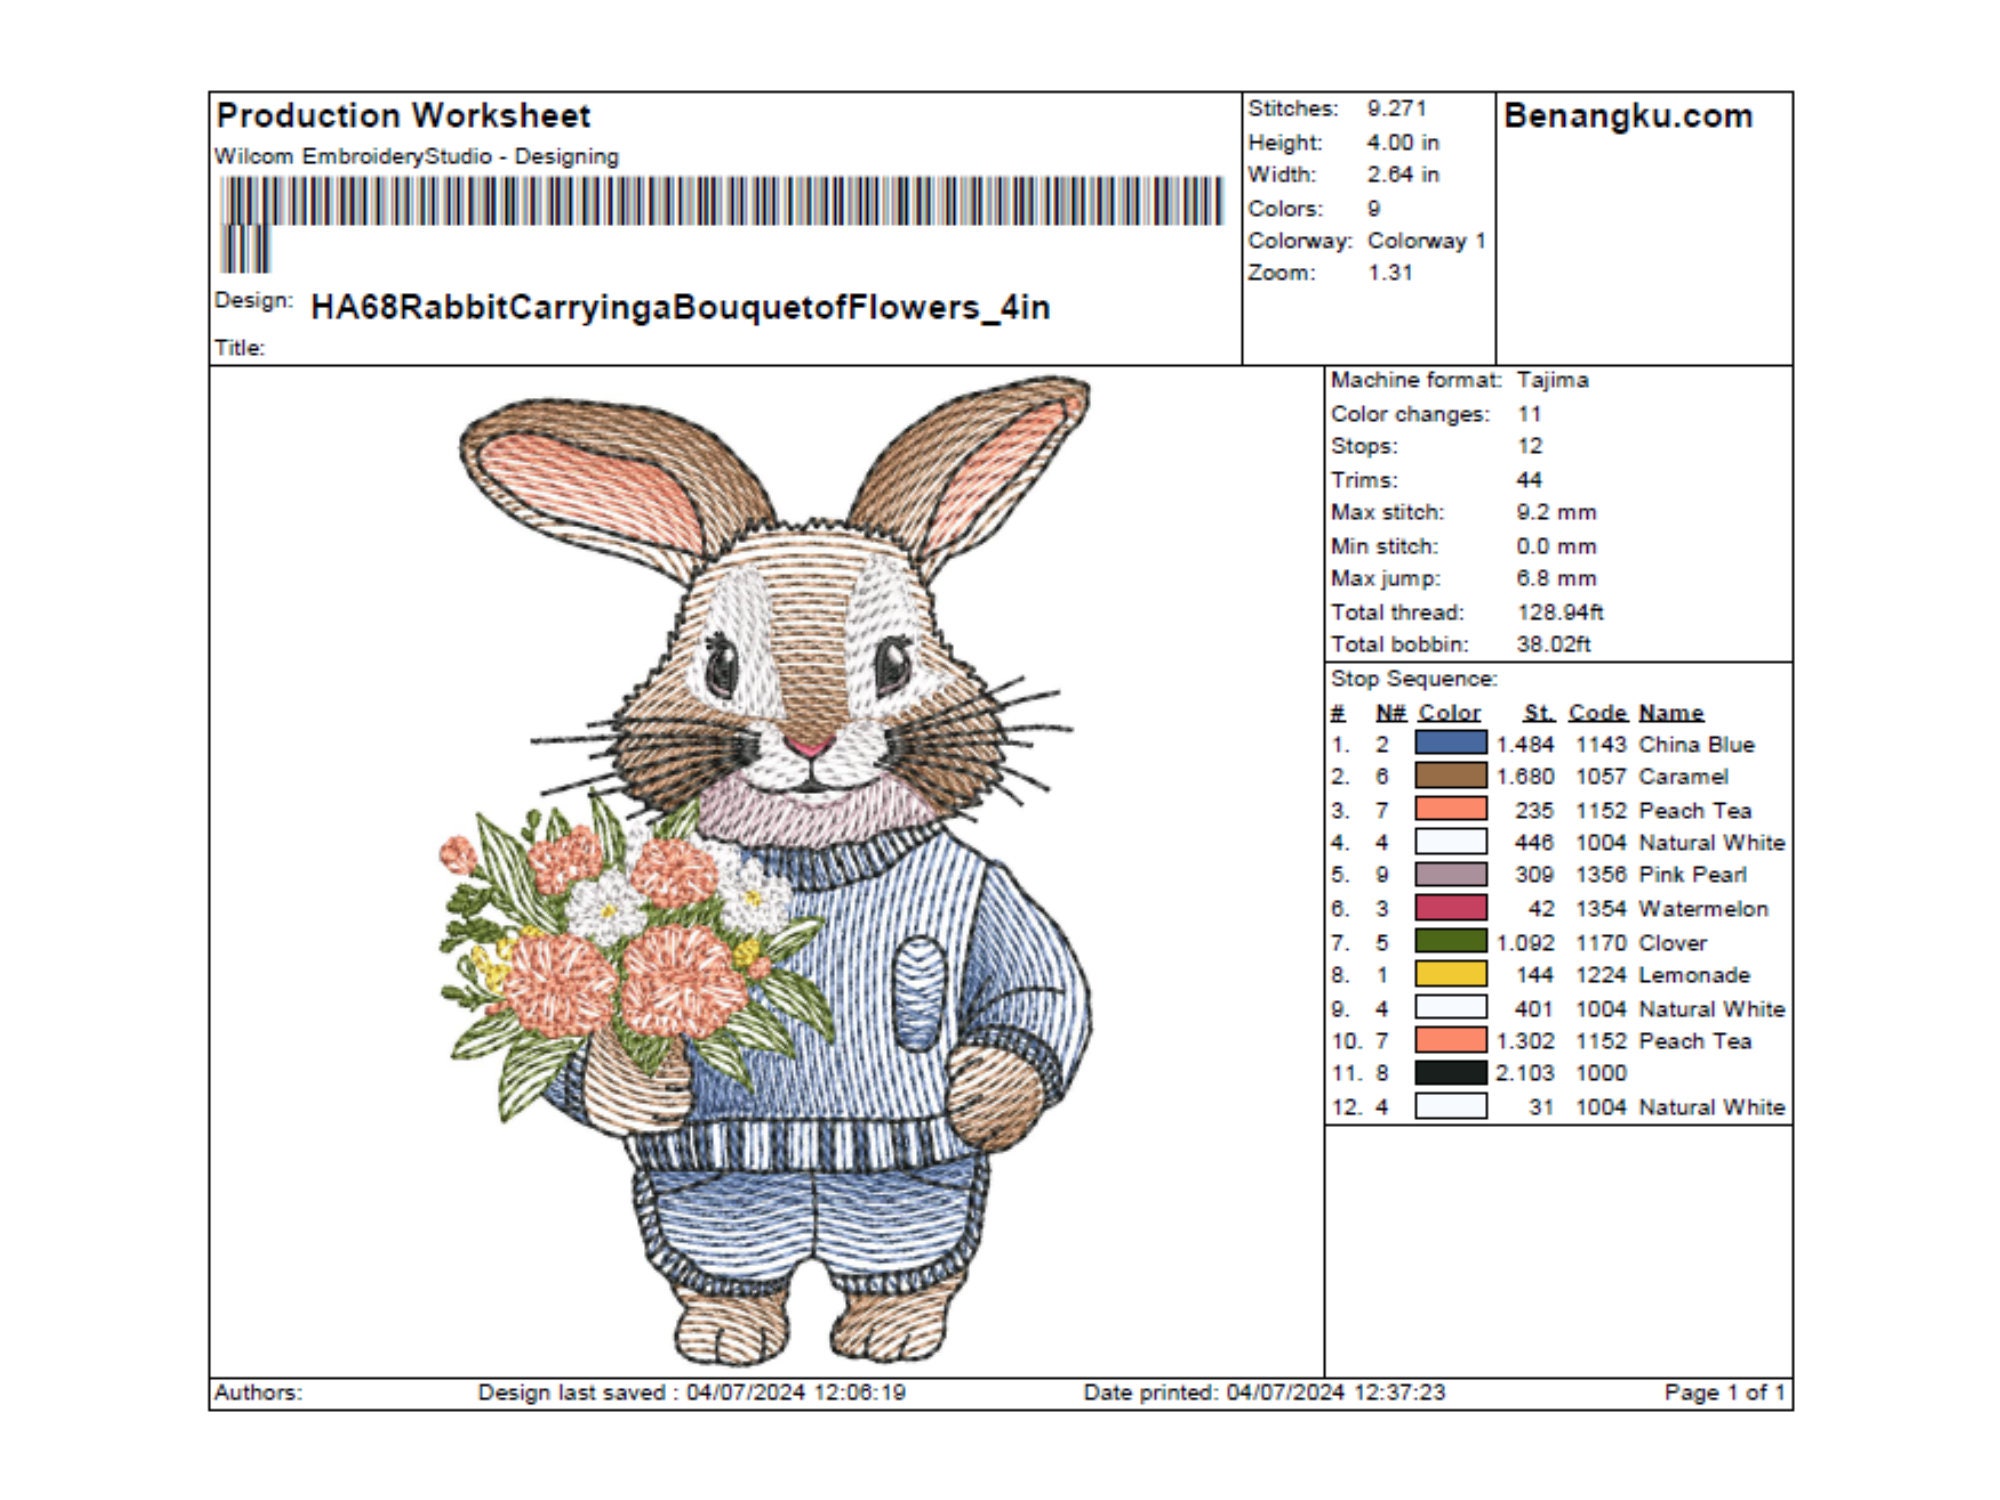
Task: Click the Total bobbin value 38.02ft
Action: click(x=1553, y=644)
